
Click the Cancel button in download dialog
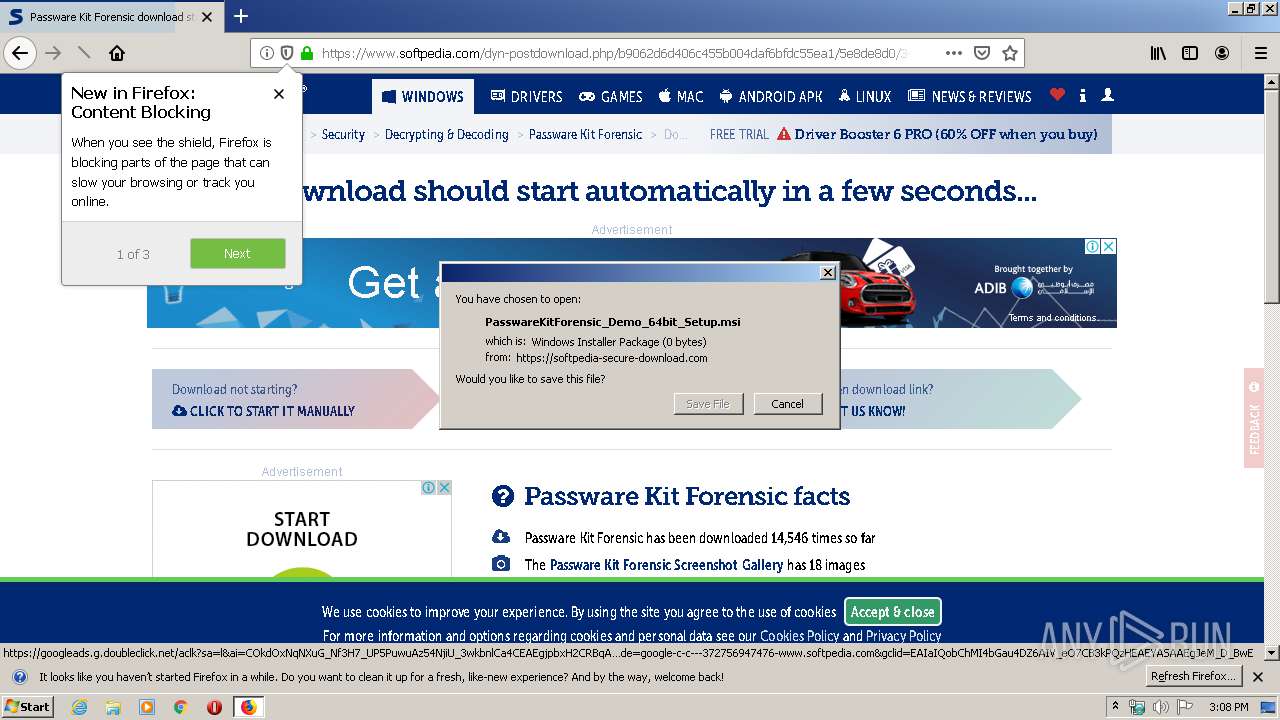[788, 404]
